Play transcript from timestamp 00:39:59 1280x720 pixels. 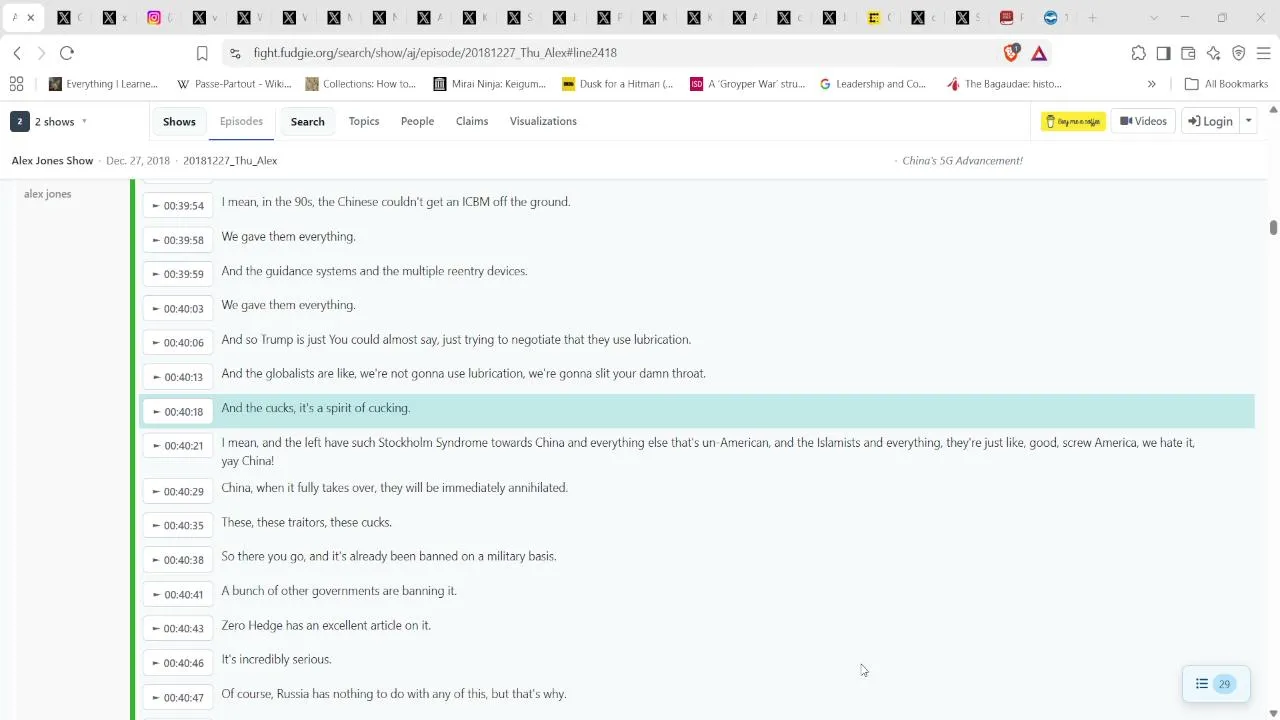178,274
